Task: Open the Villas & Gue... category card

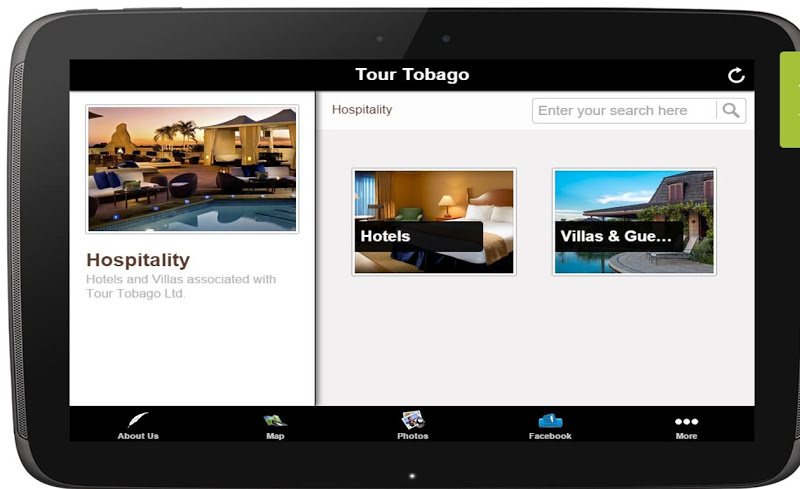Action: click(x=634, y=222)
